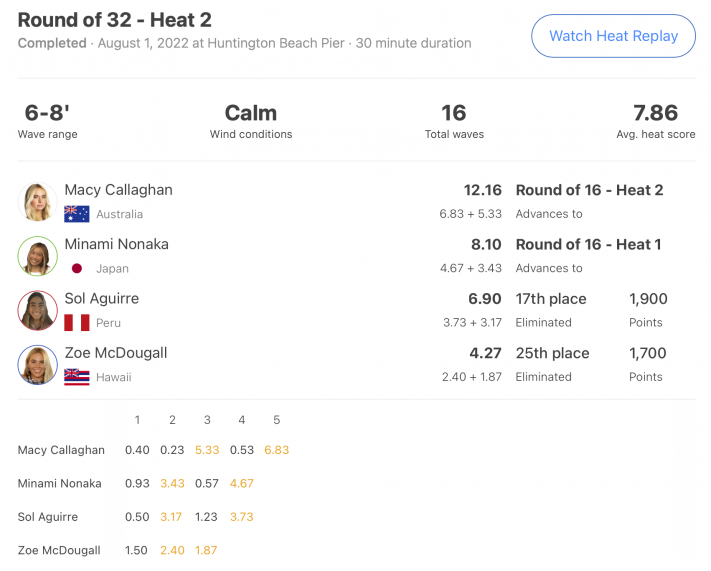
Task: Click the Peru flag icon
Action: 77,323
